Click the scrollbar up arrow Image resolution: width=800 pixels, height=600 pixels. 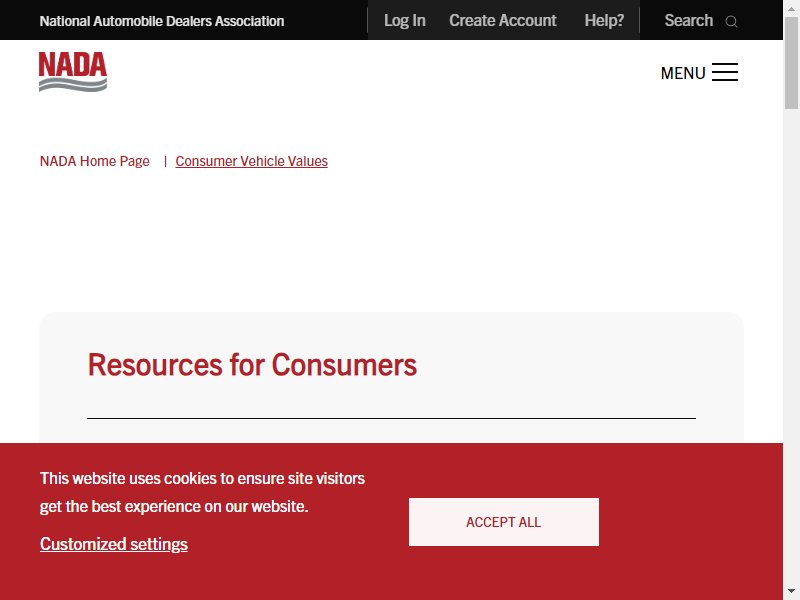click(x=791, y=9)
